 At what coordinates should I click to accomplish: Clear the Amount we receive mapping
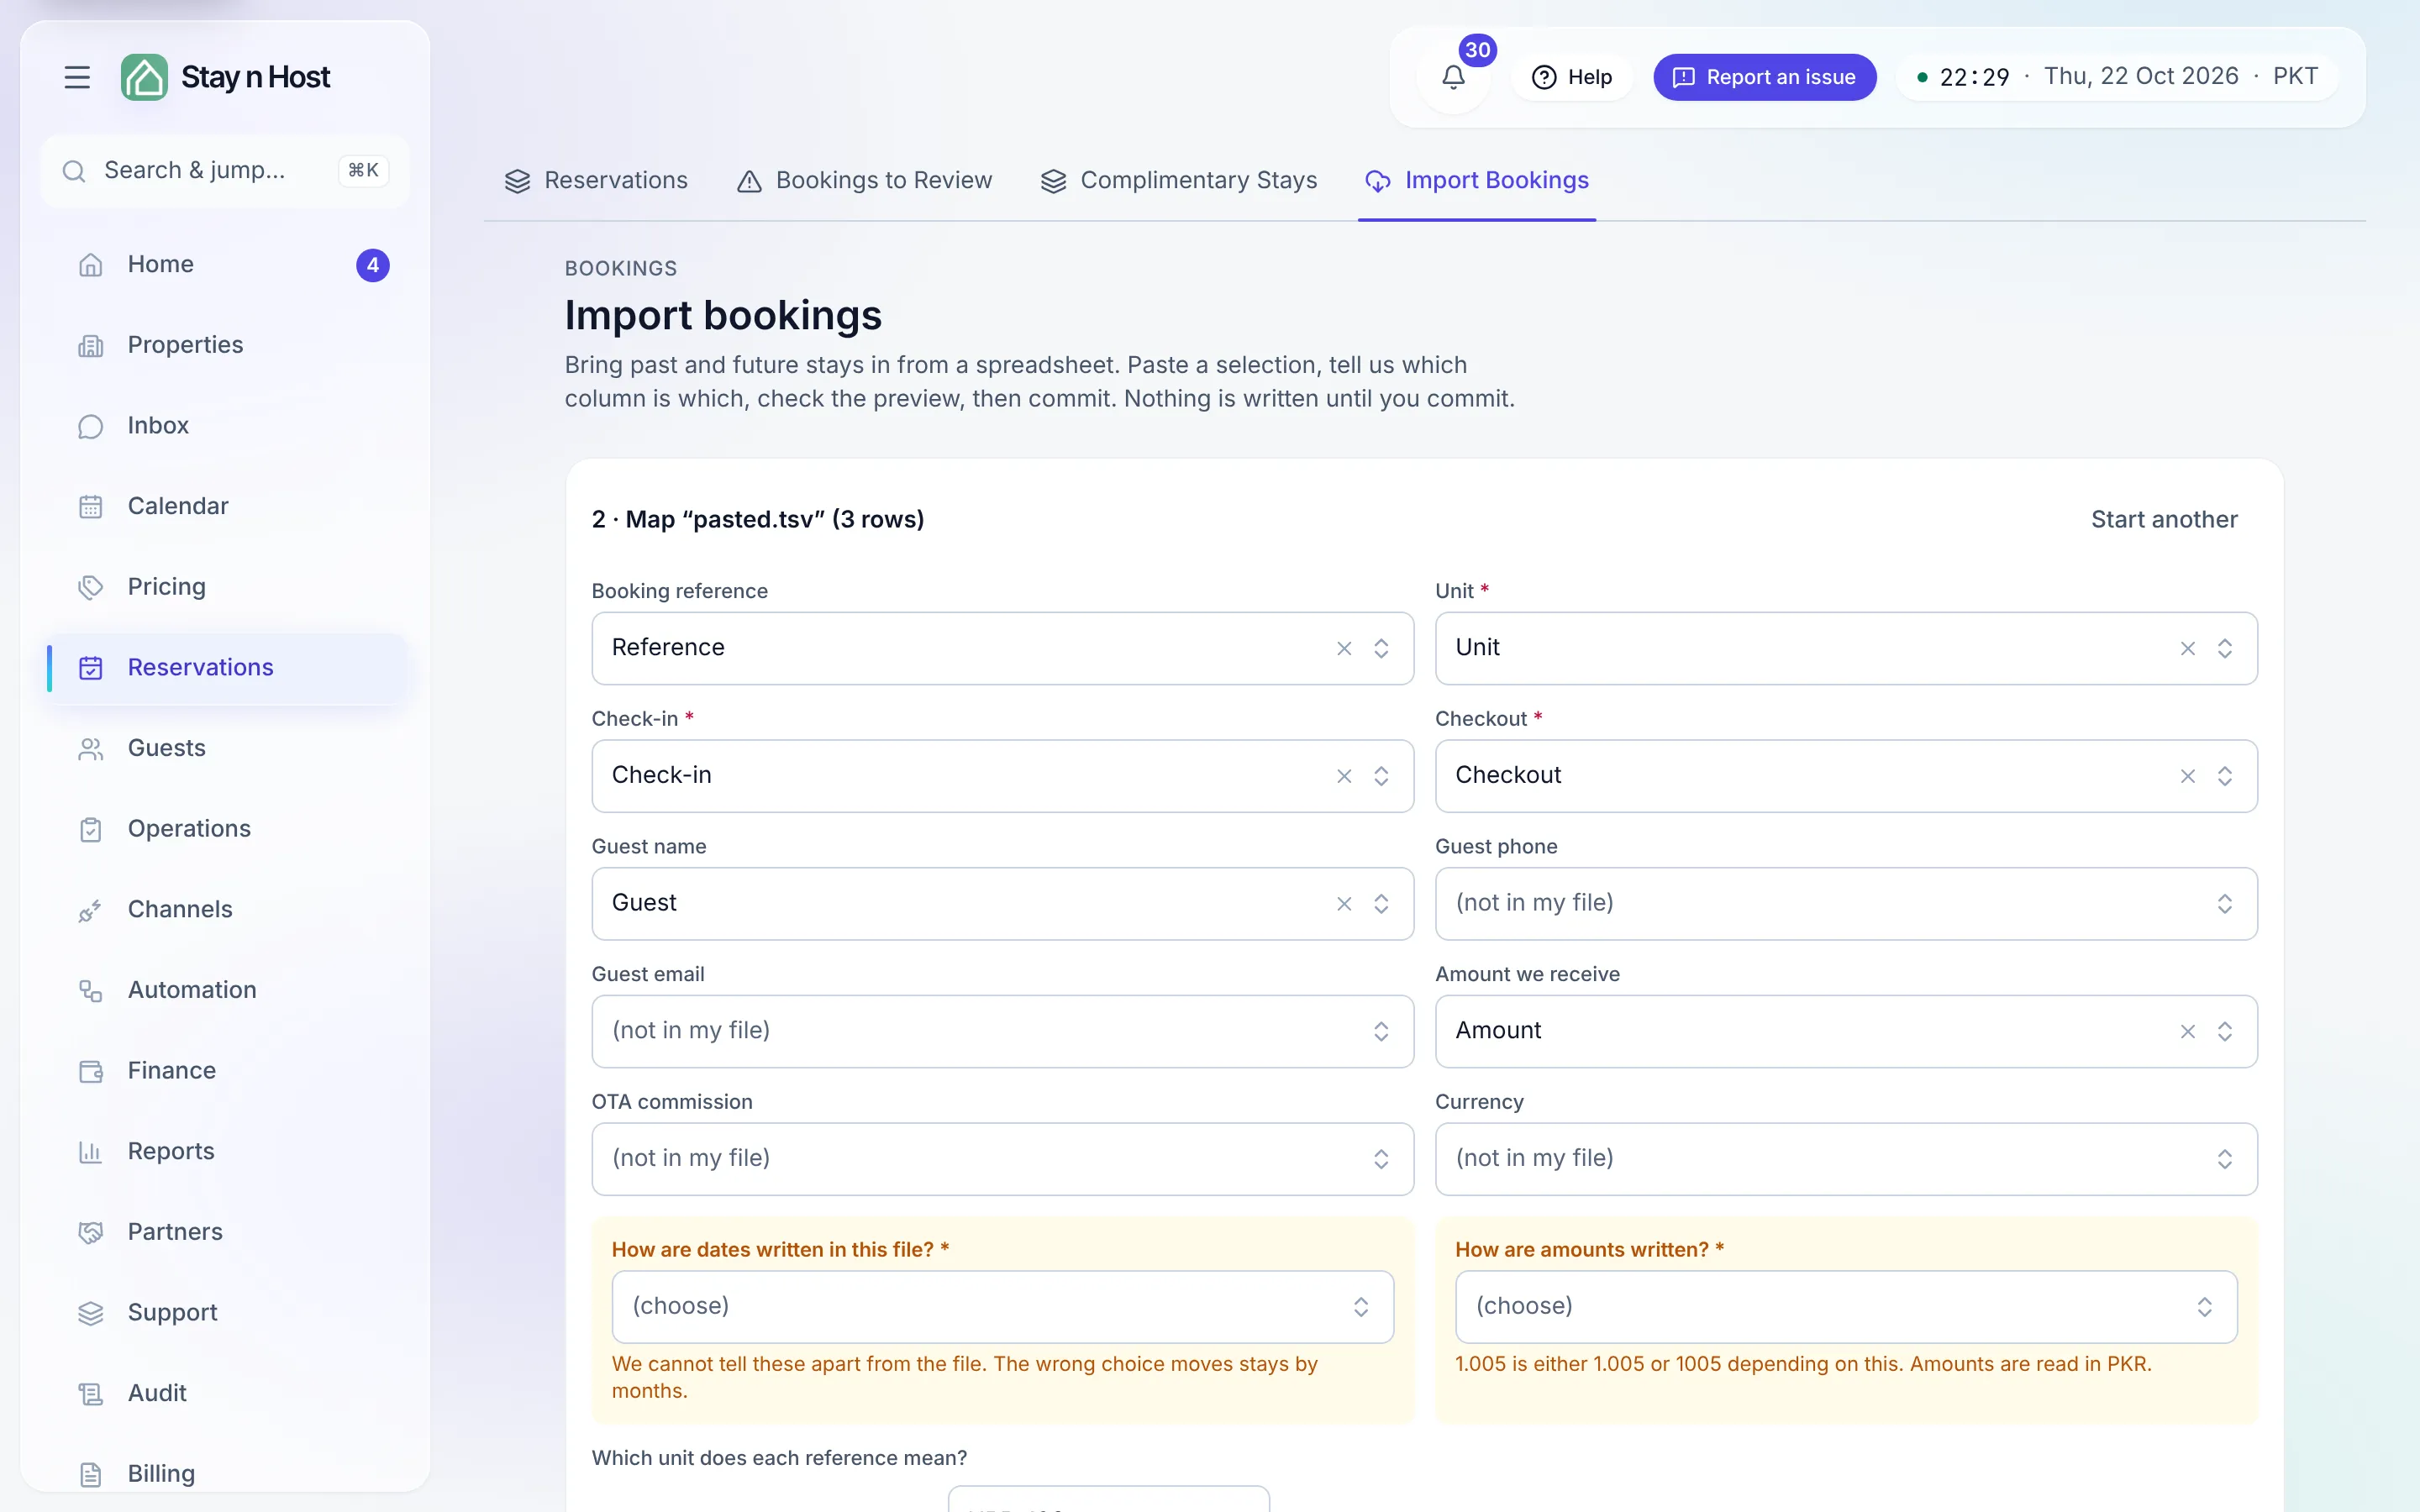2187,1031
